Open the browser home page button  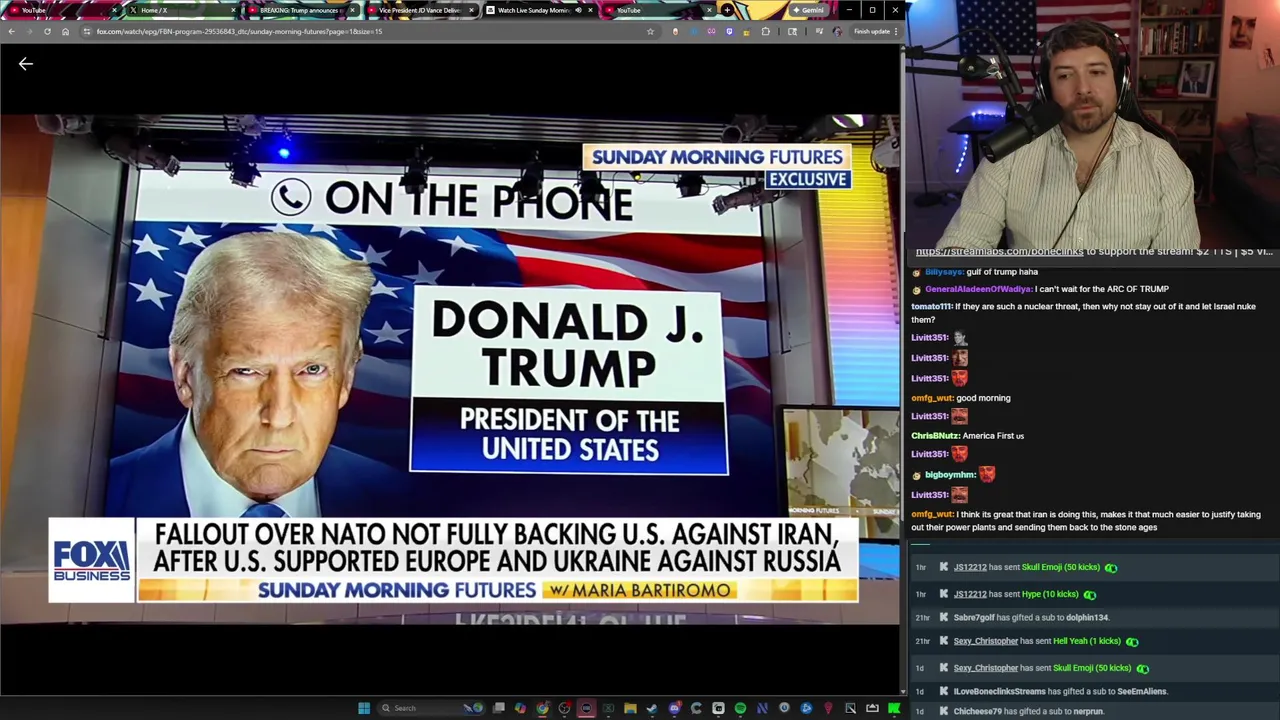coord(65,31)
